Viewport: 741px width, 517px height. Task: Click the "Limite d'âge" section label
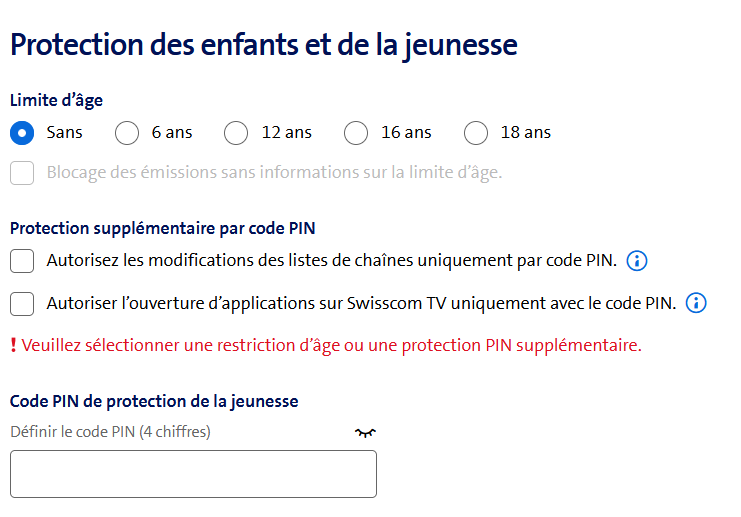(56, 100)
